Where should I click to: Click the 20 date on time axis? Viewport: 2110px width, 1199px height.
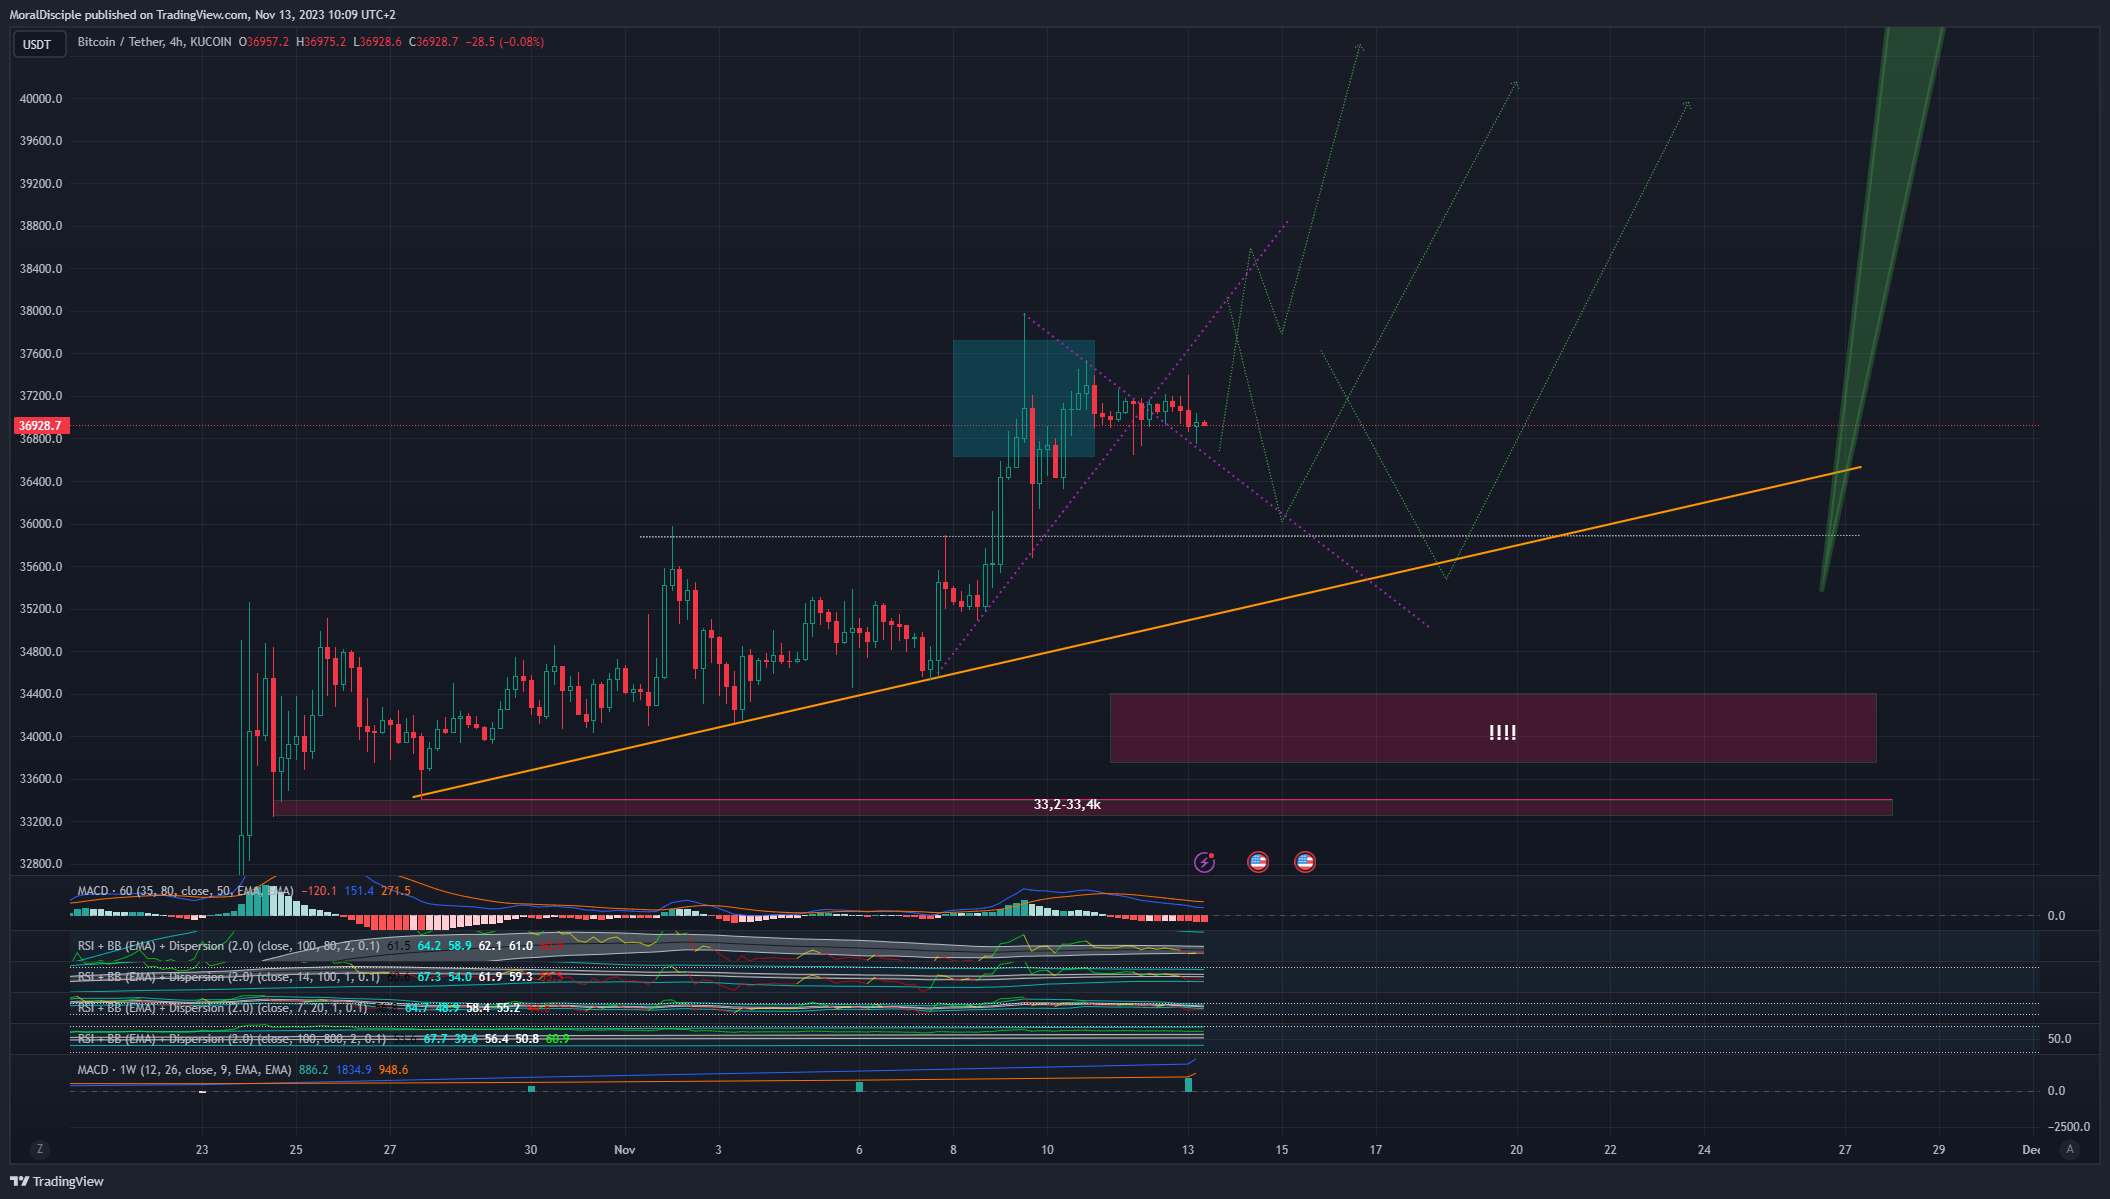[1516, 1149]
